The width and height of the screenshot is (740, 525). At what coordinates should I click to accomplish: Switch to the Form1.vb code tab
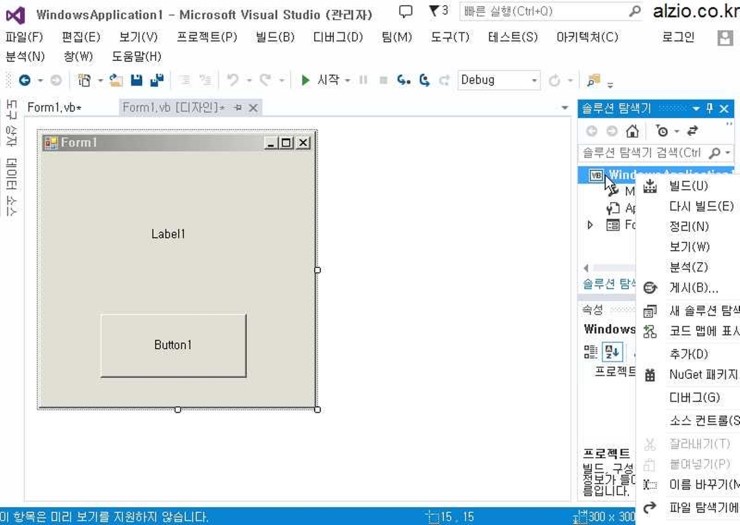point(54,108)
